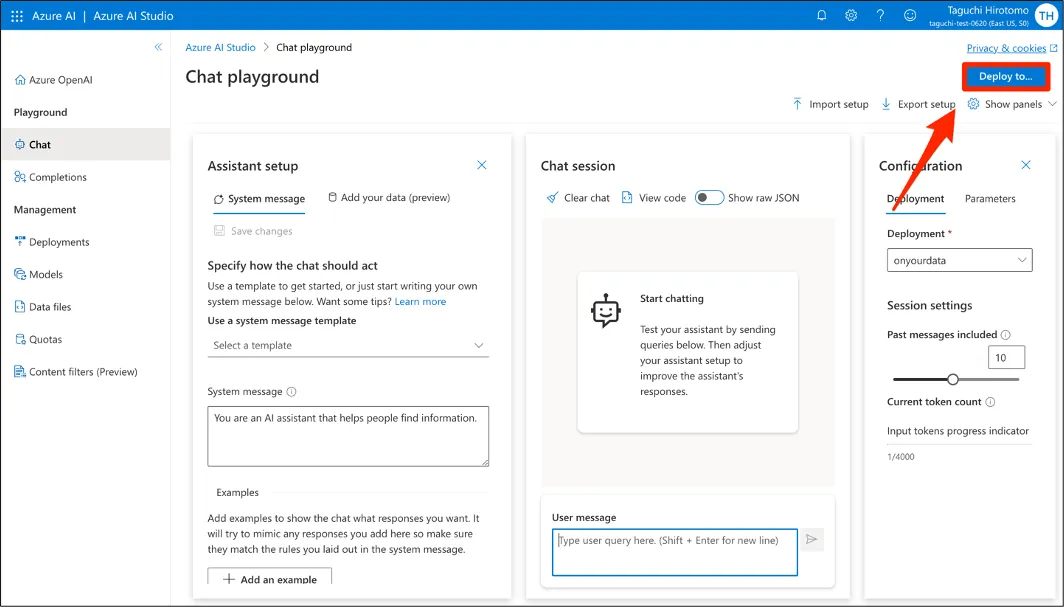Open the Deployment dropdown onyourdata

pos(959,260)
